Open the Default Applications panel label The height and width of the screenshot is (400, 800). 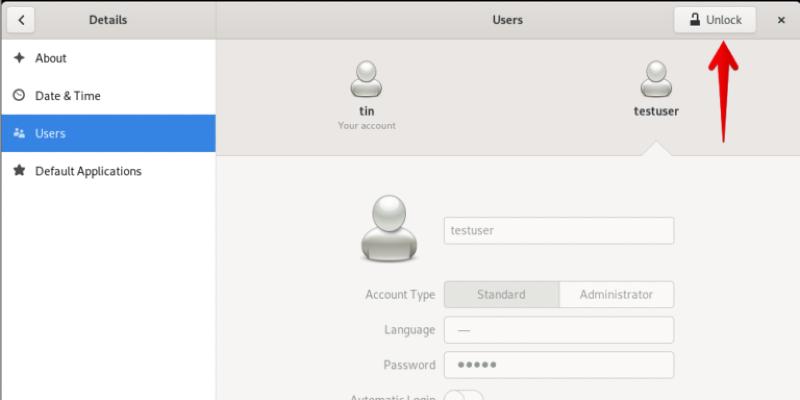[x=88, y=171]
